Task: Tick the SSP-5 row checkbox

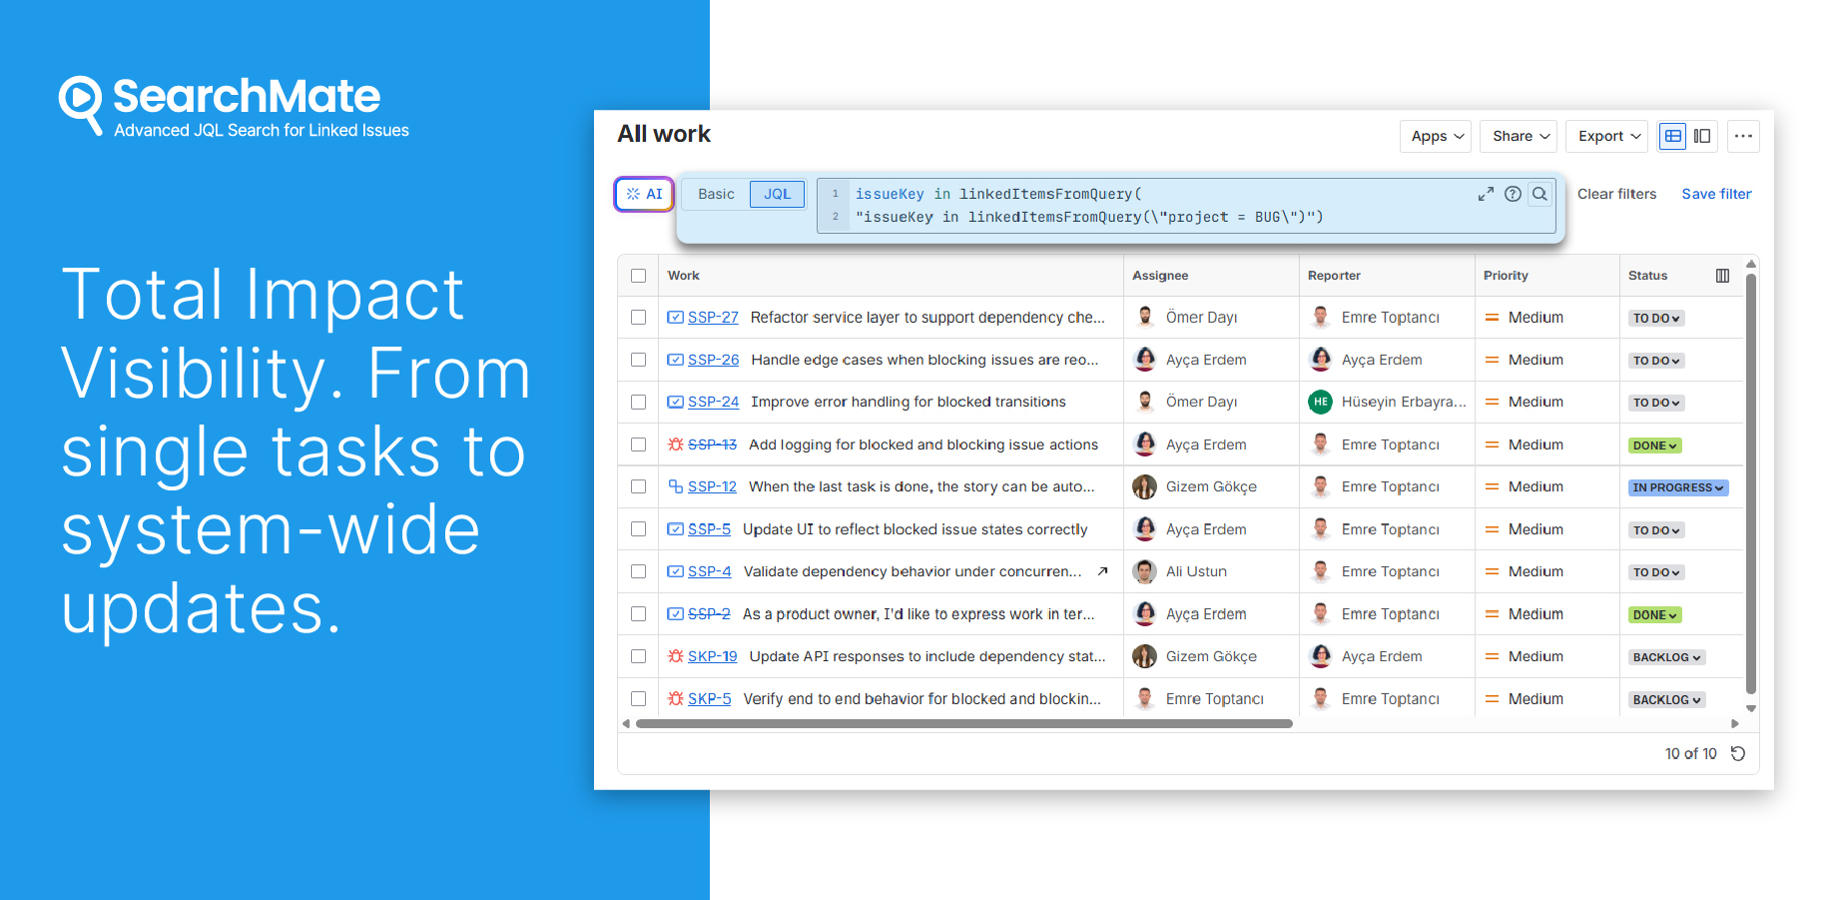Action: tap(639, 530)
